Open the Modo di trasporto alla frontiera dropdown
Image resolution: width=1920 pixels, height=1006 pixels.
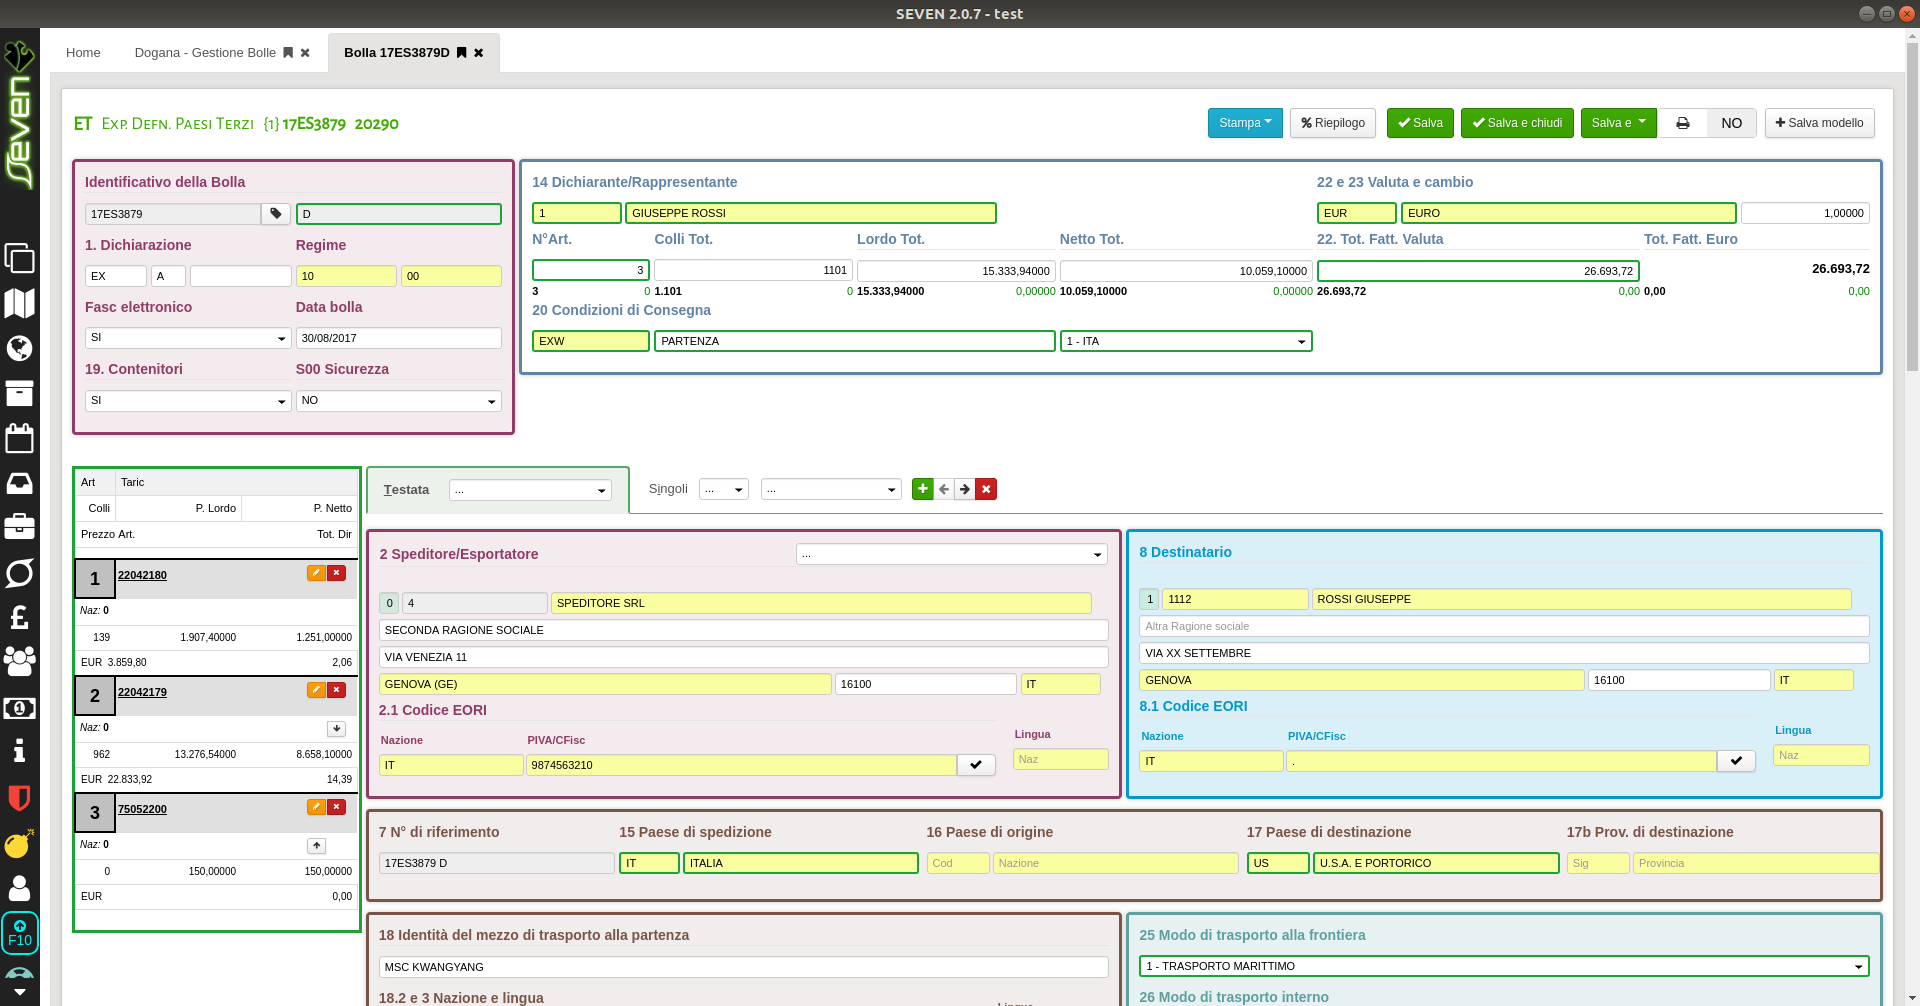1504,966
